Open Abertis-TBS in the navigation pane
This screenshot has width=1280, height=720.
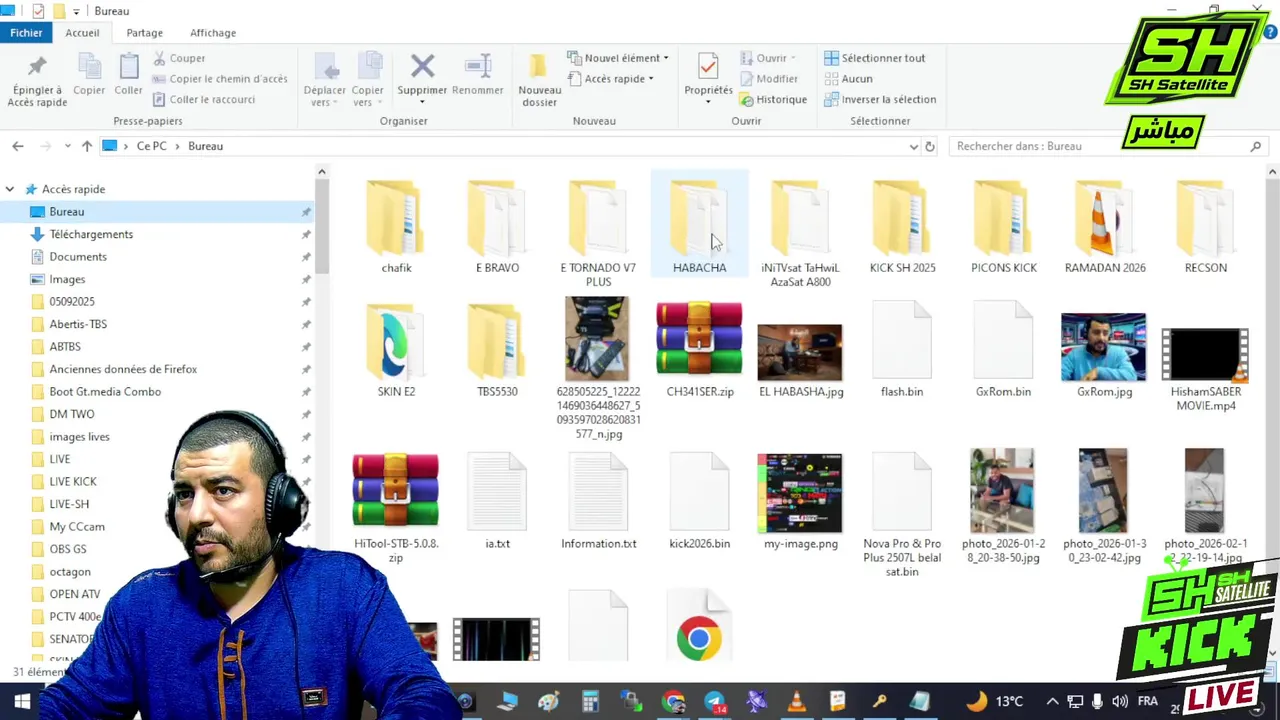coord(78,324)
